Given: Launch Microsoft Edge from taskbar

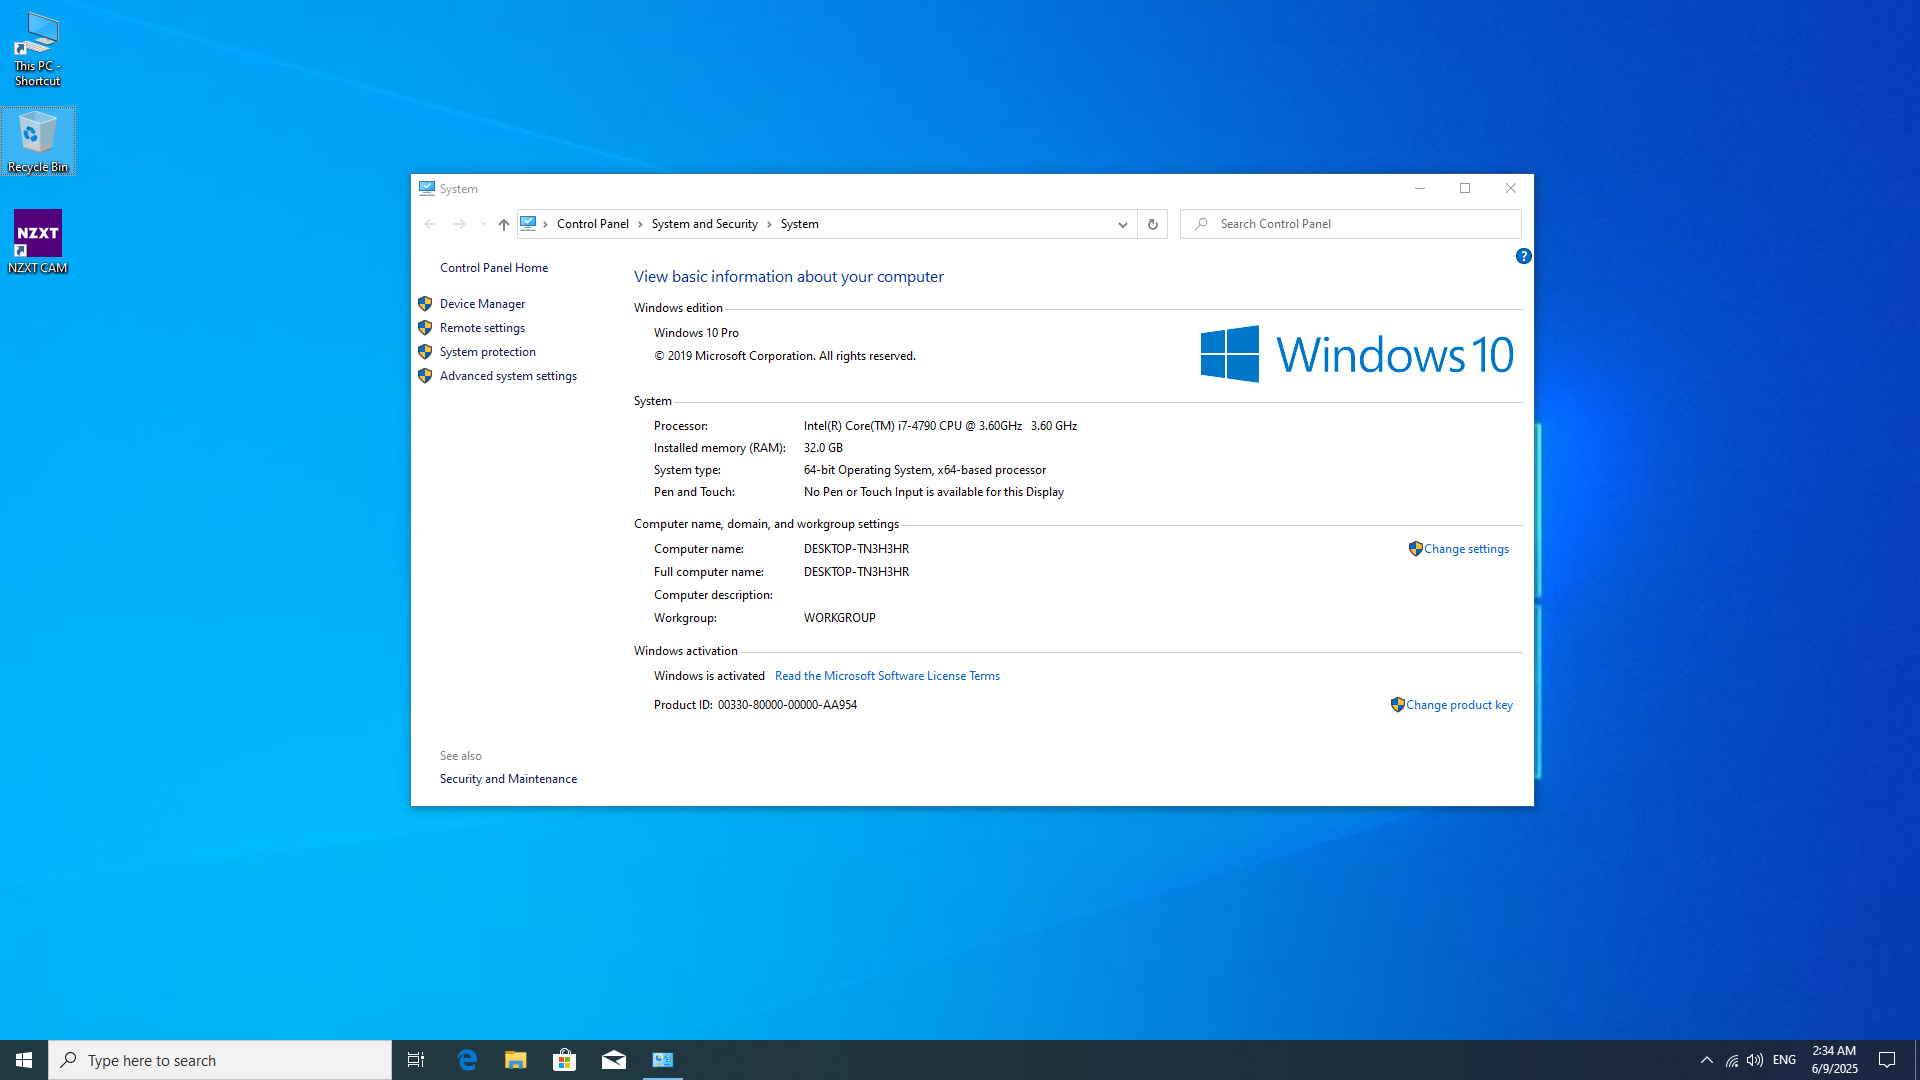Looking at the screenshot, I should [467, 1060].
